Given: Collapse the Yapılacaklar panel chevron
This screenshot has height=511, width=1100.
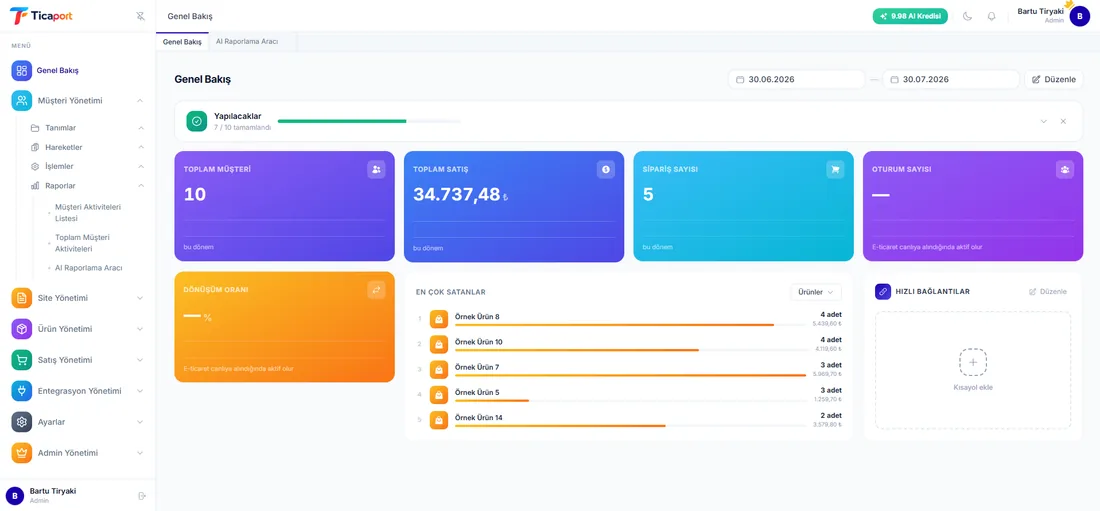Looking at the screenshot, I should (1043, 121).
